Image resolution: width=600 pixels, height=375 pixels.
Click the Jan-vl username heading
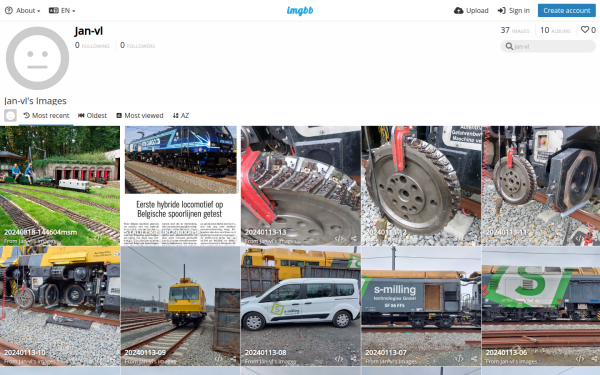(88, 31)
